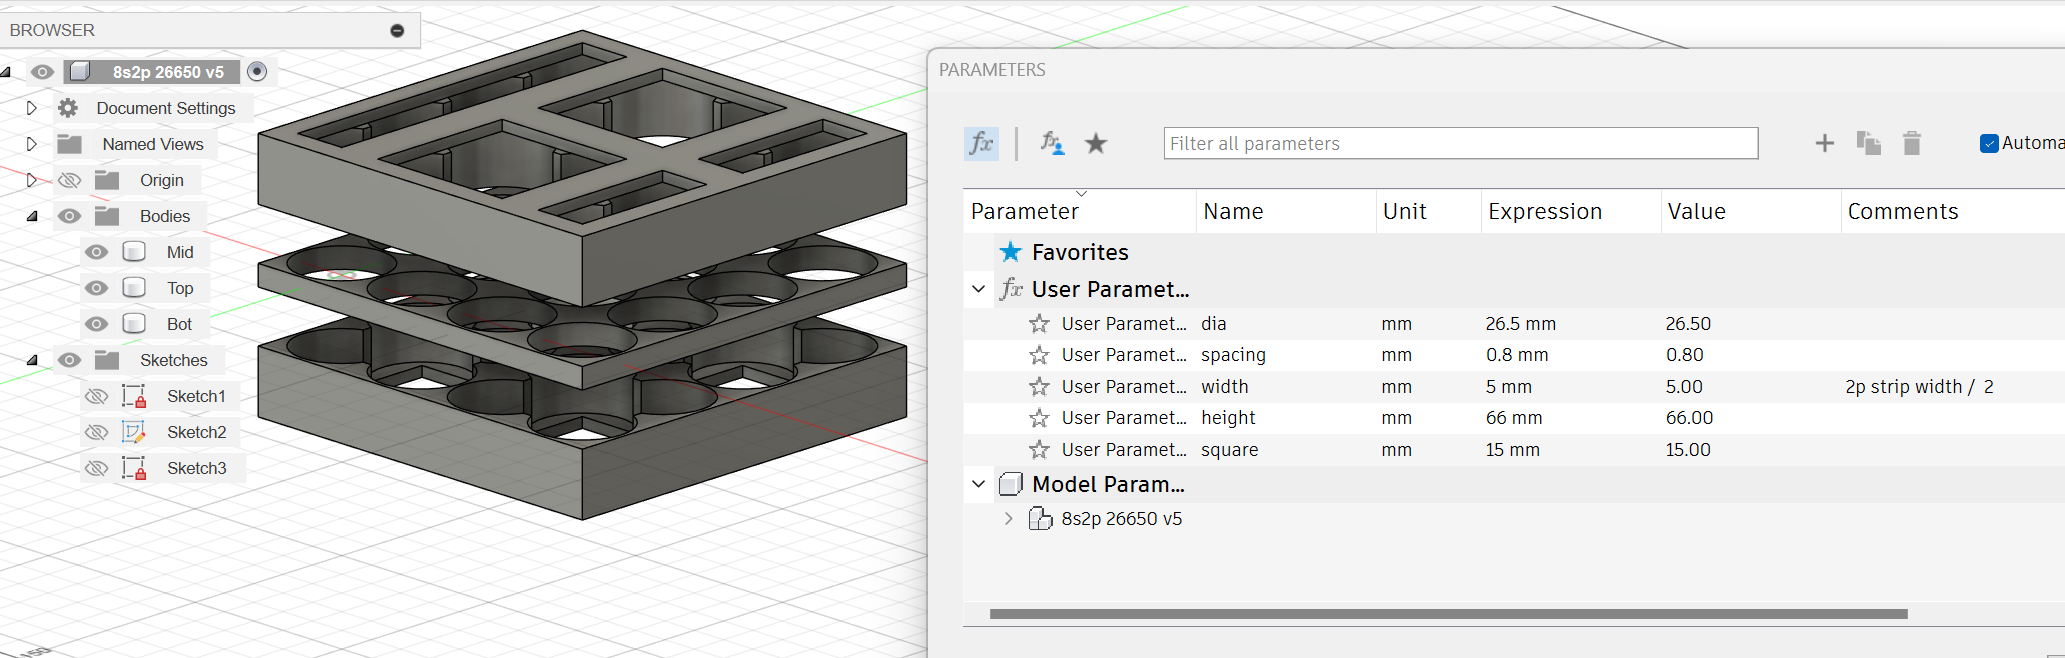Favorite the height parameter star

point(1039,418)
